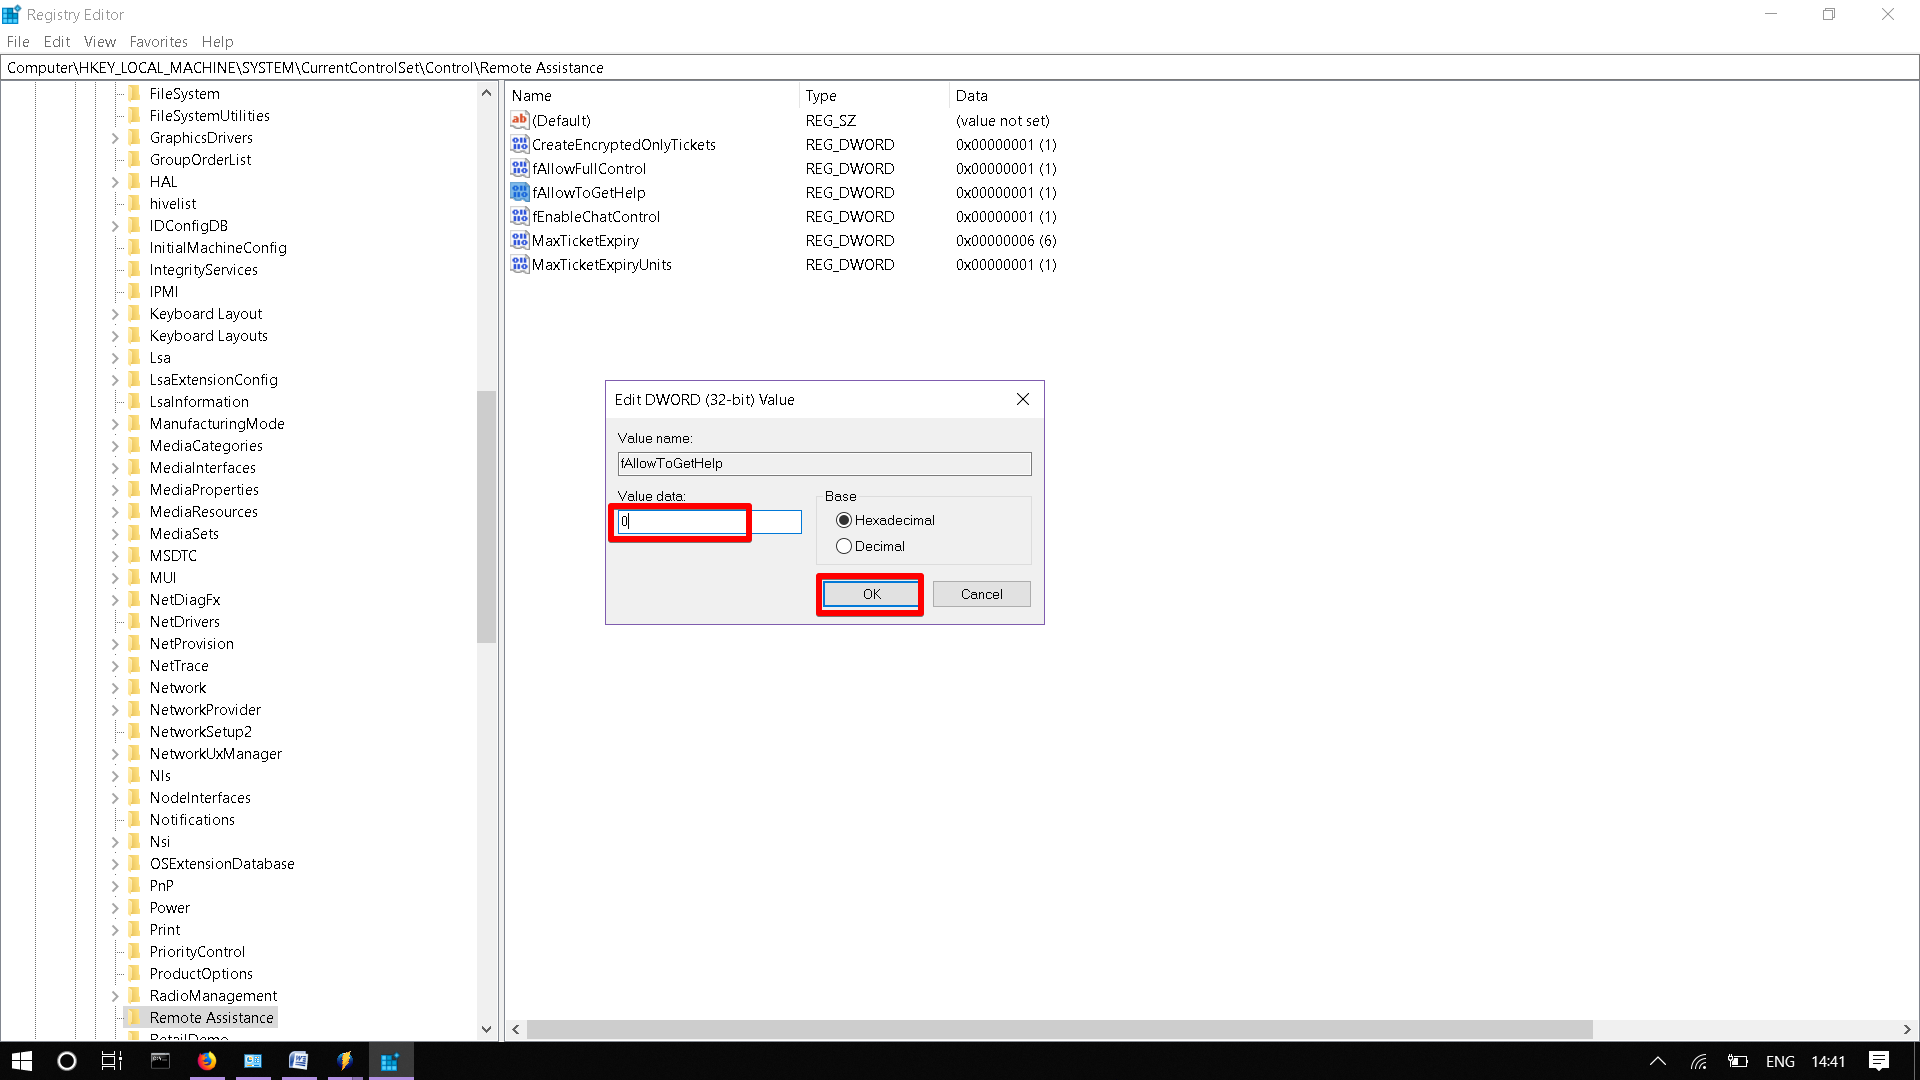This screenshot has width=1920, height=1080.
Task: Click the FileSystem folder icon
Action: pyautogui.click(x=135, y=93)
